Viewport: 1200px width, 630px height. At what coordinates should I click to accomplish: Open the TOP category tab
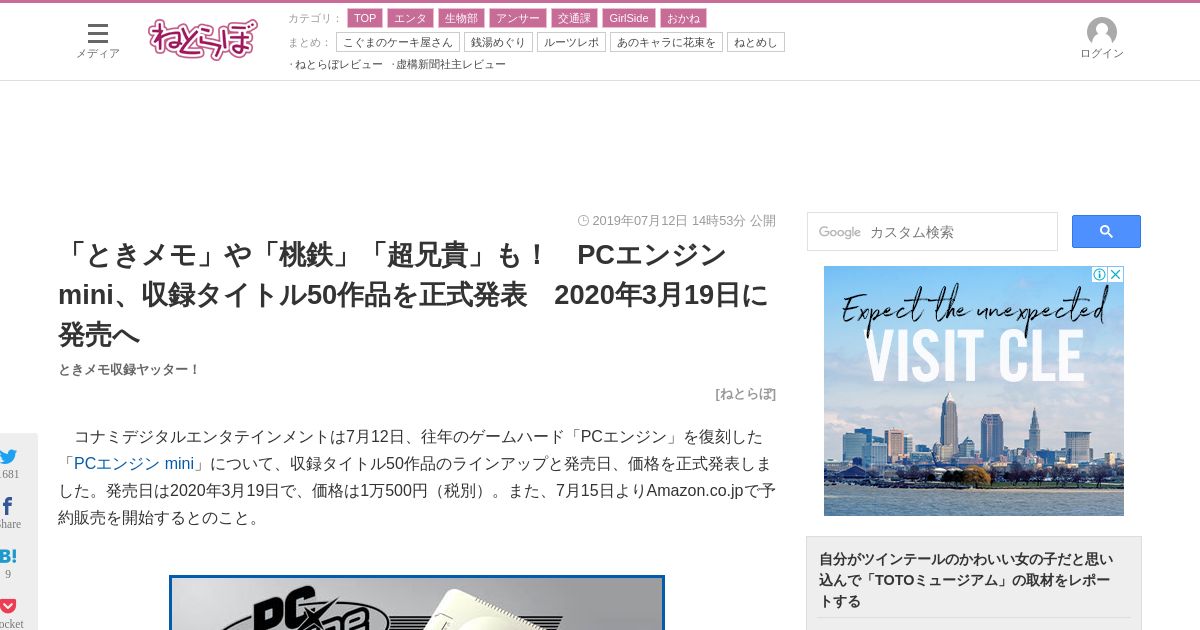click(365, 18)
